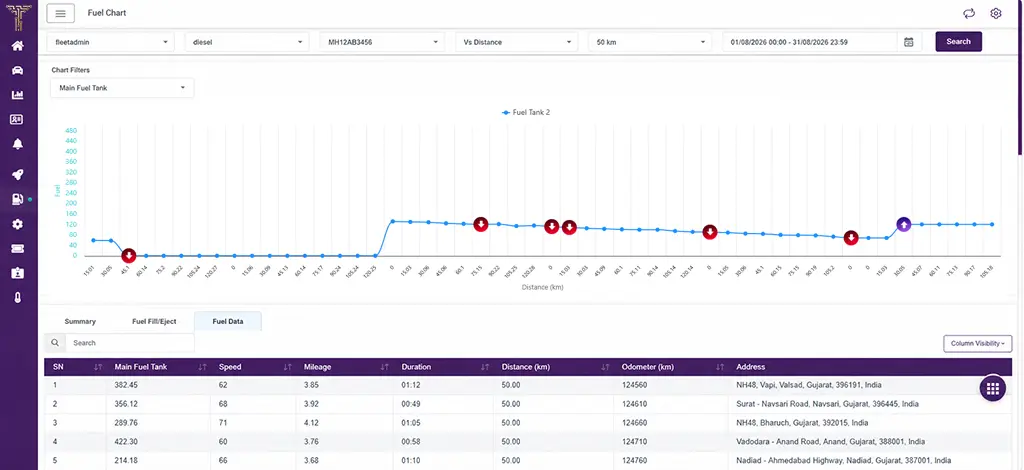Click the Address column header

click(752, 367)
